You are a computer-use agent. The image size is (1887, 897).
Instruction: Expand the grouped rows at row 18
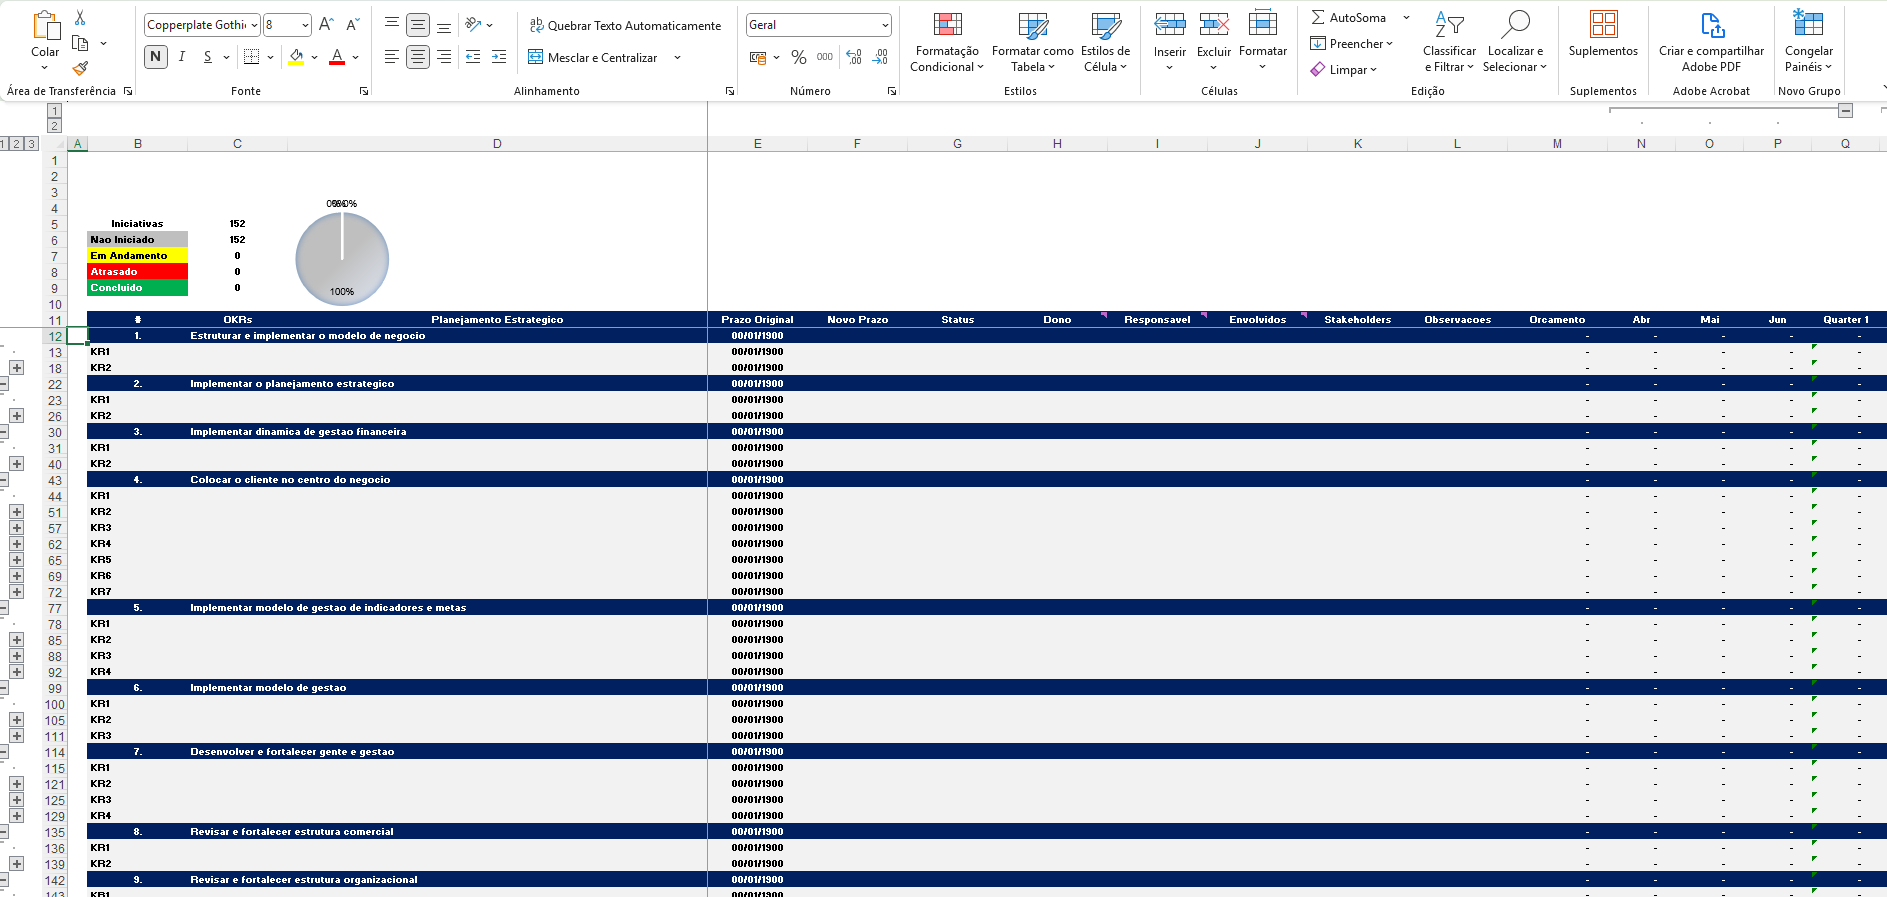[17, 368]
